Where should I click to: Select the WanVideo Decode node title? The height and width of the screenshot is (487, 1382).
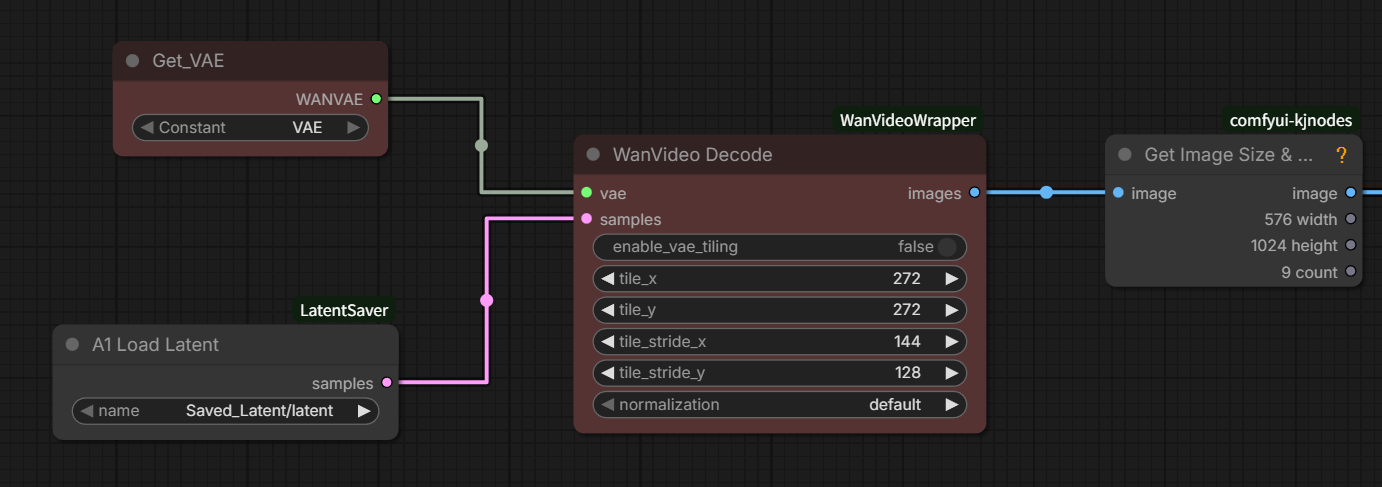(693, 155)
